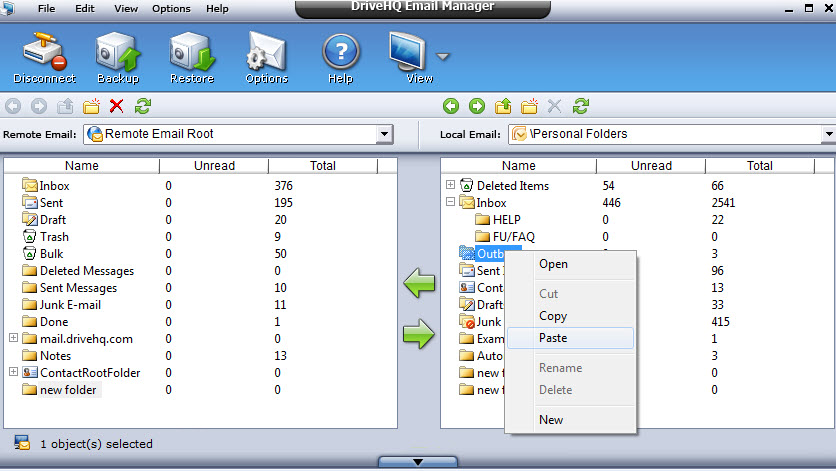836x471 pixels.
Task: Choose Open in the context menu
Action: [x=570, y=264]
